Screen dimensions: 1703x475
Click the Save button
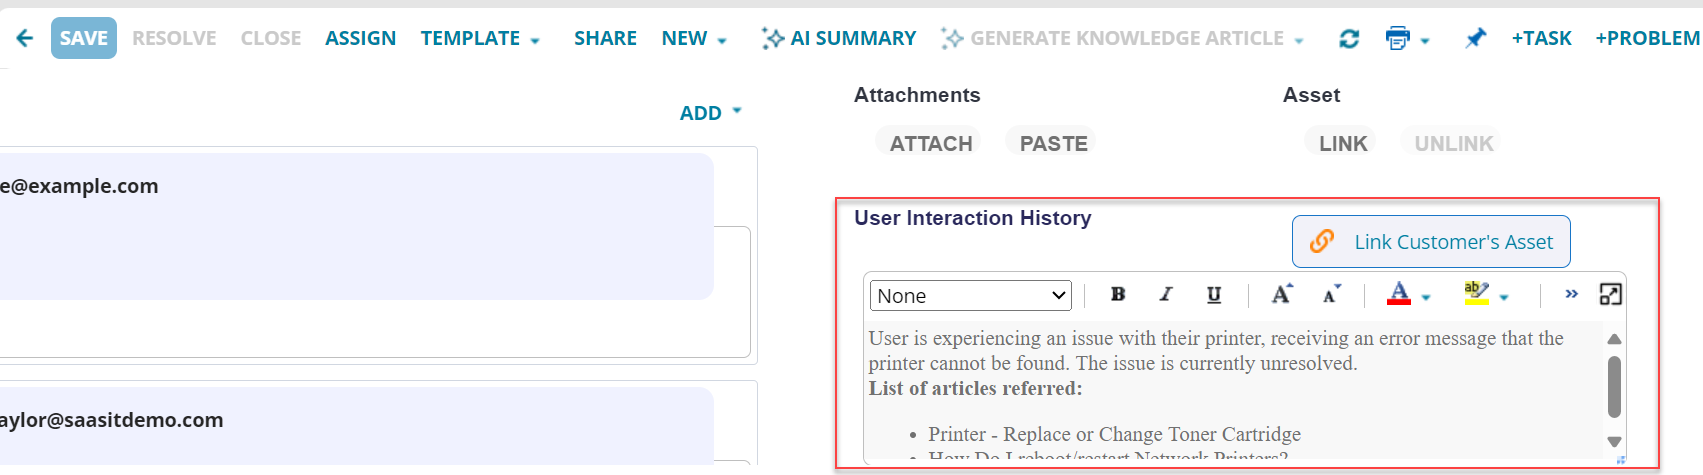83,38
